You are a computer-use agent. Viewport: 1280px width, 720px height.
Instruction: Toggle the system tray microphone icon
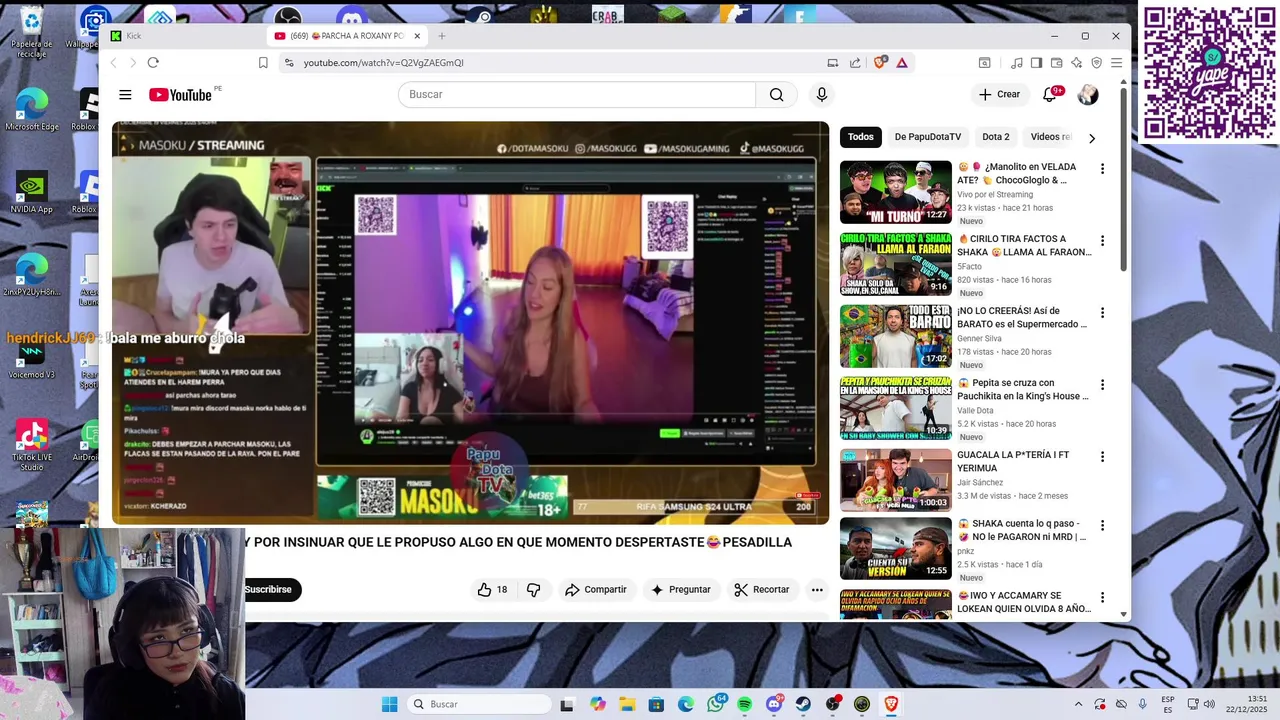tap(1143, 704)
